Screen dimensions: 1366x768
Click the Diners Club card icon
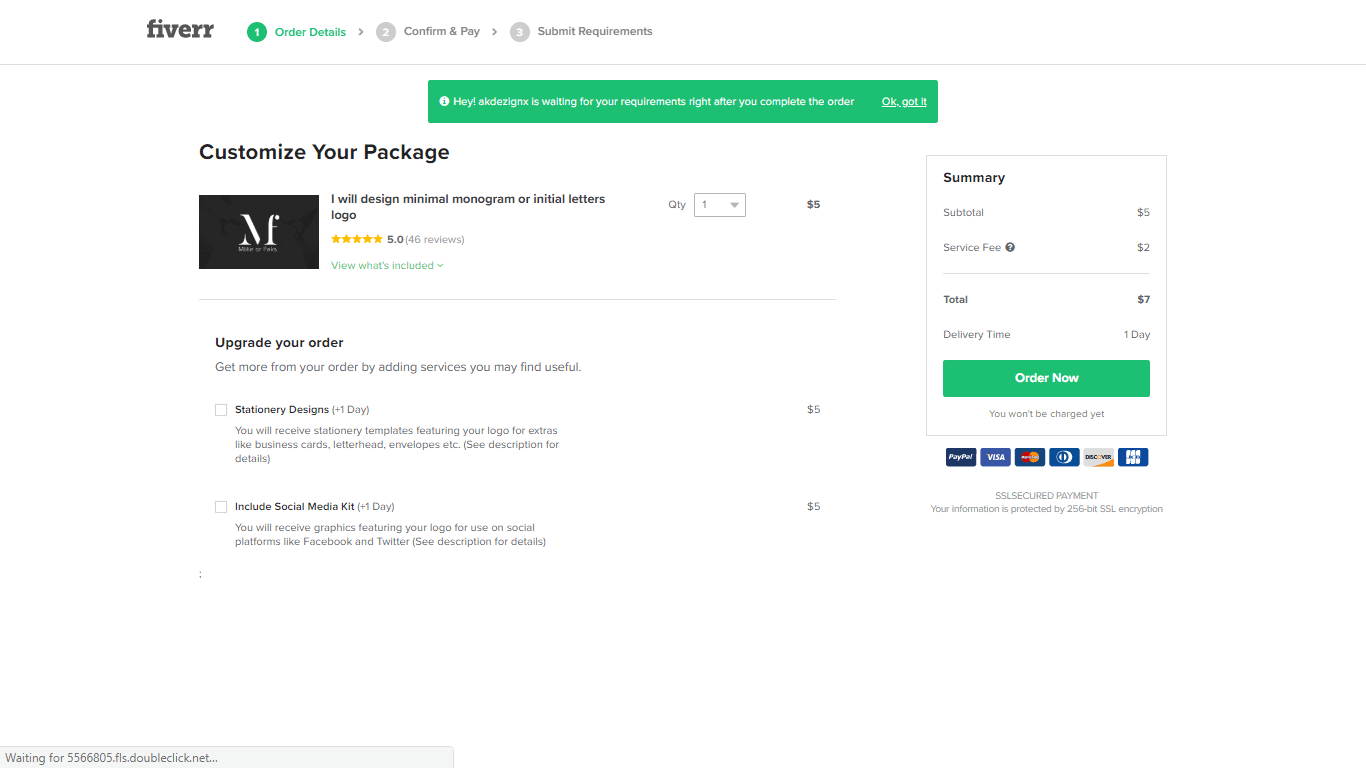(1064, 457)
